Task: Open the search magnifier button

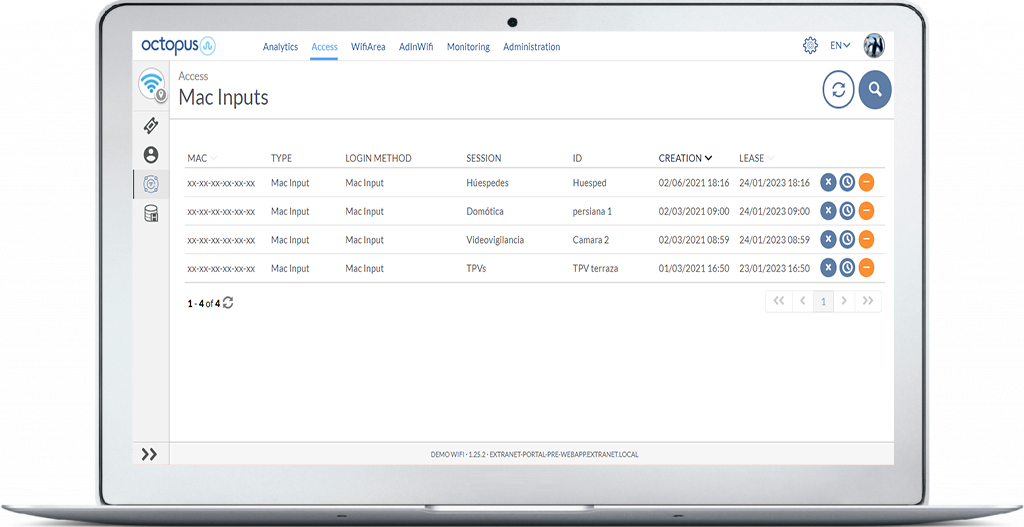Action: tap(875, 89)
